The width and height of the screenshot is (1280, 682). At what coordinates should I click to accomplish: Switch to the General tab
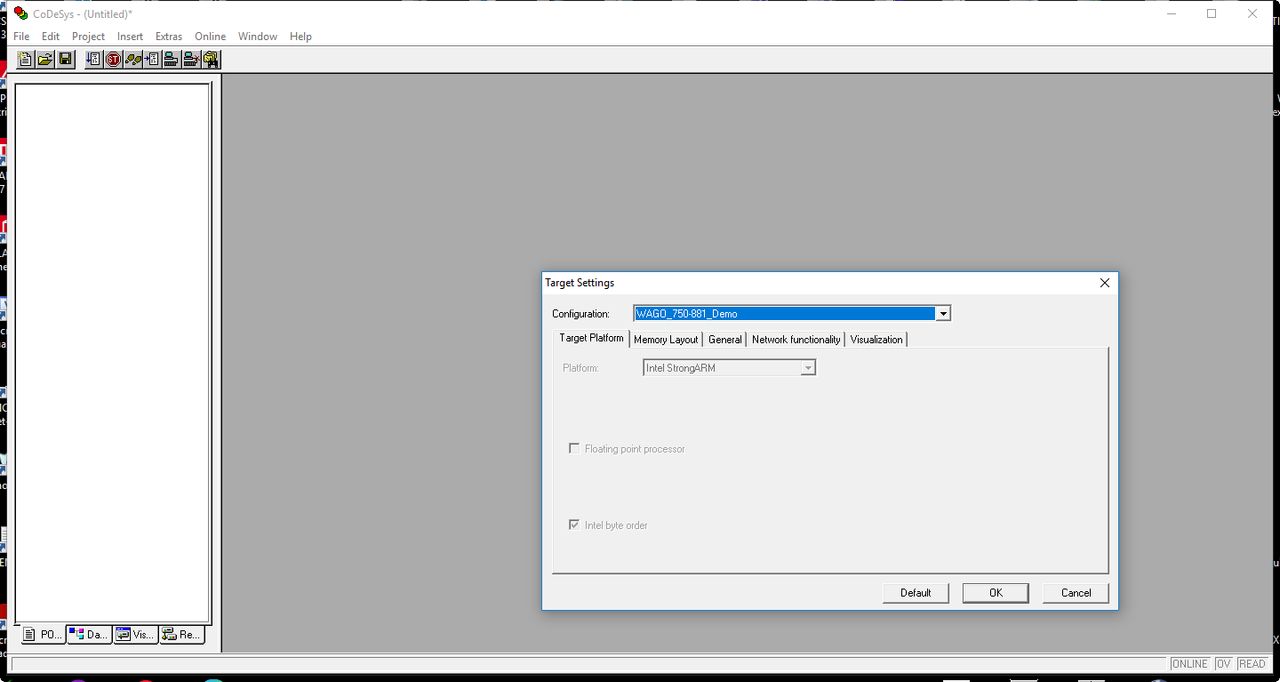click(x=725, y=340)
